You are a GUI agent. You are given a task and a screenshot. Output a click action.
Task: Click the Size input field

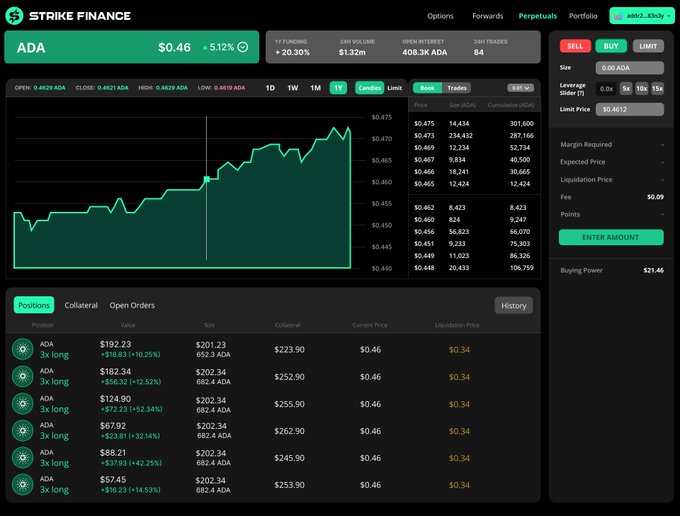[x=629, y=68]
